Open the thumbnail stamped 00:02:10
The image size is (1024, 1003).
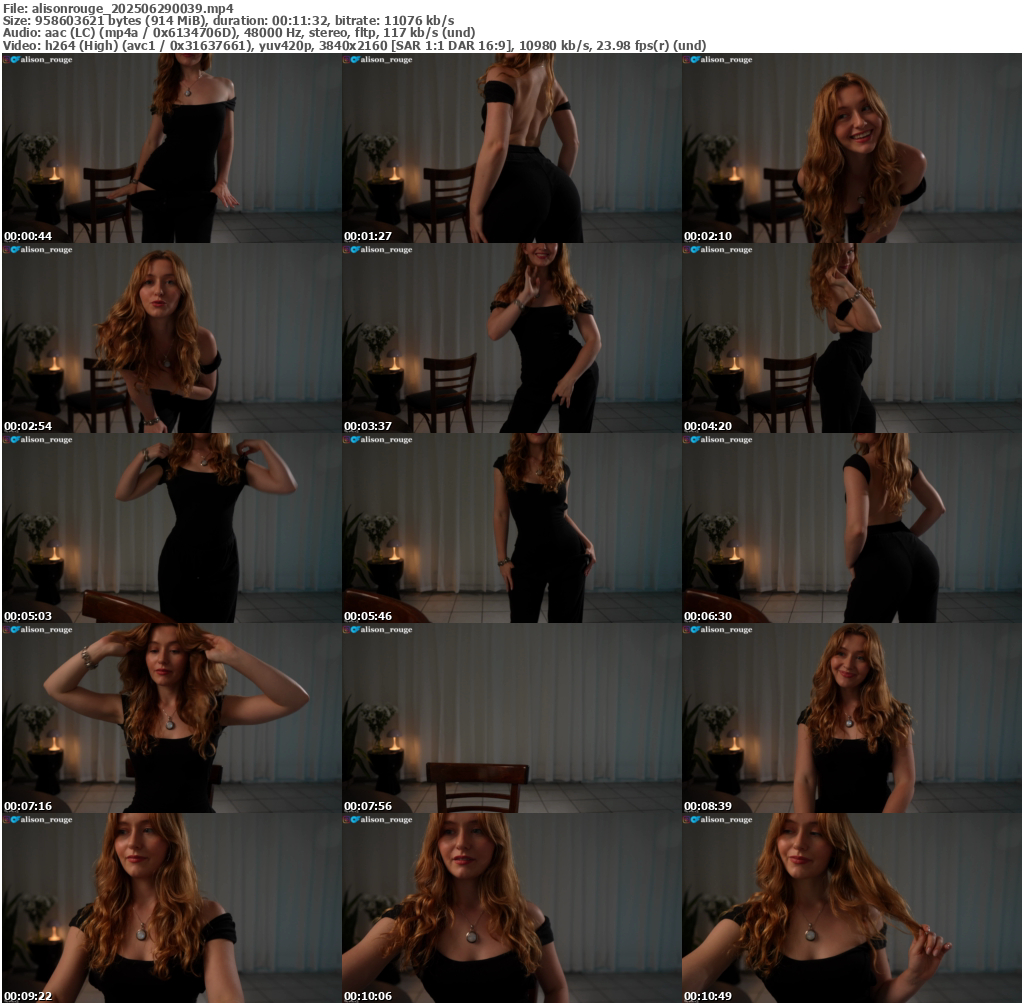(852, 148)
